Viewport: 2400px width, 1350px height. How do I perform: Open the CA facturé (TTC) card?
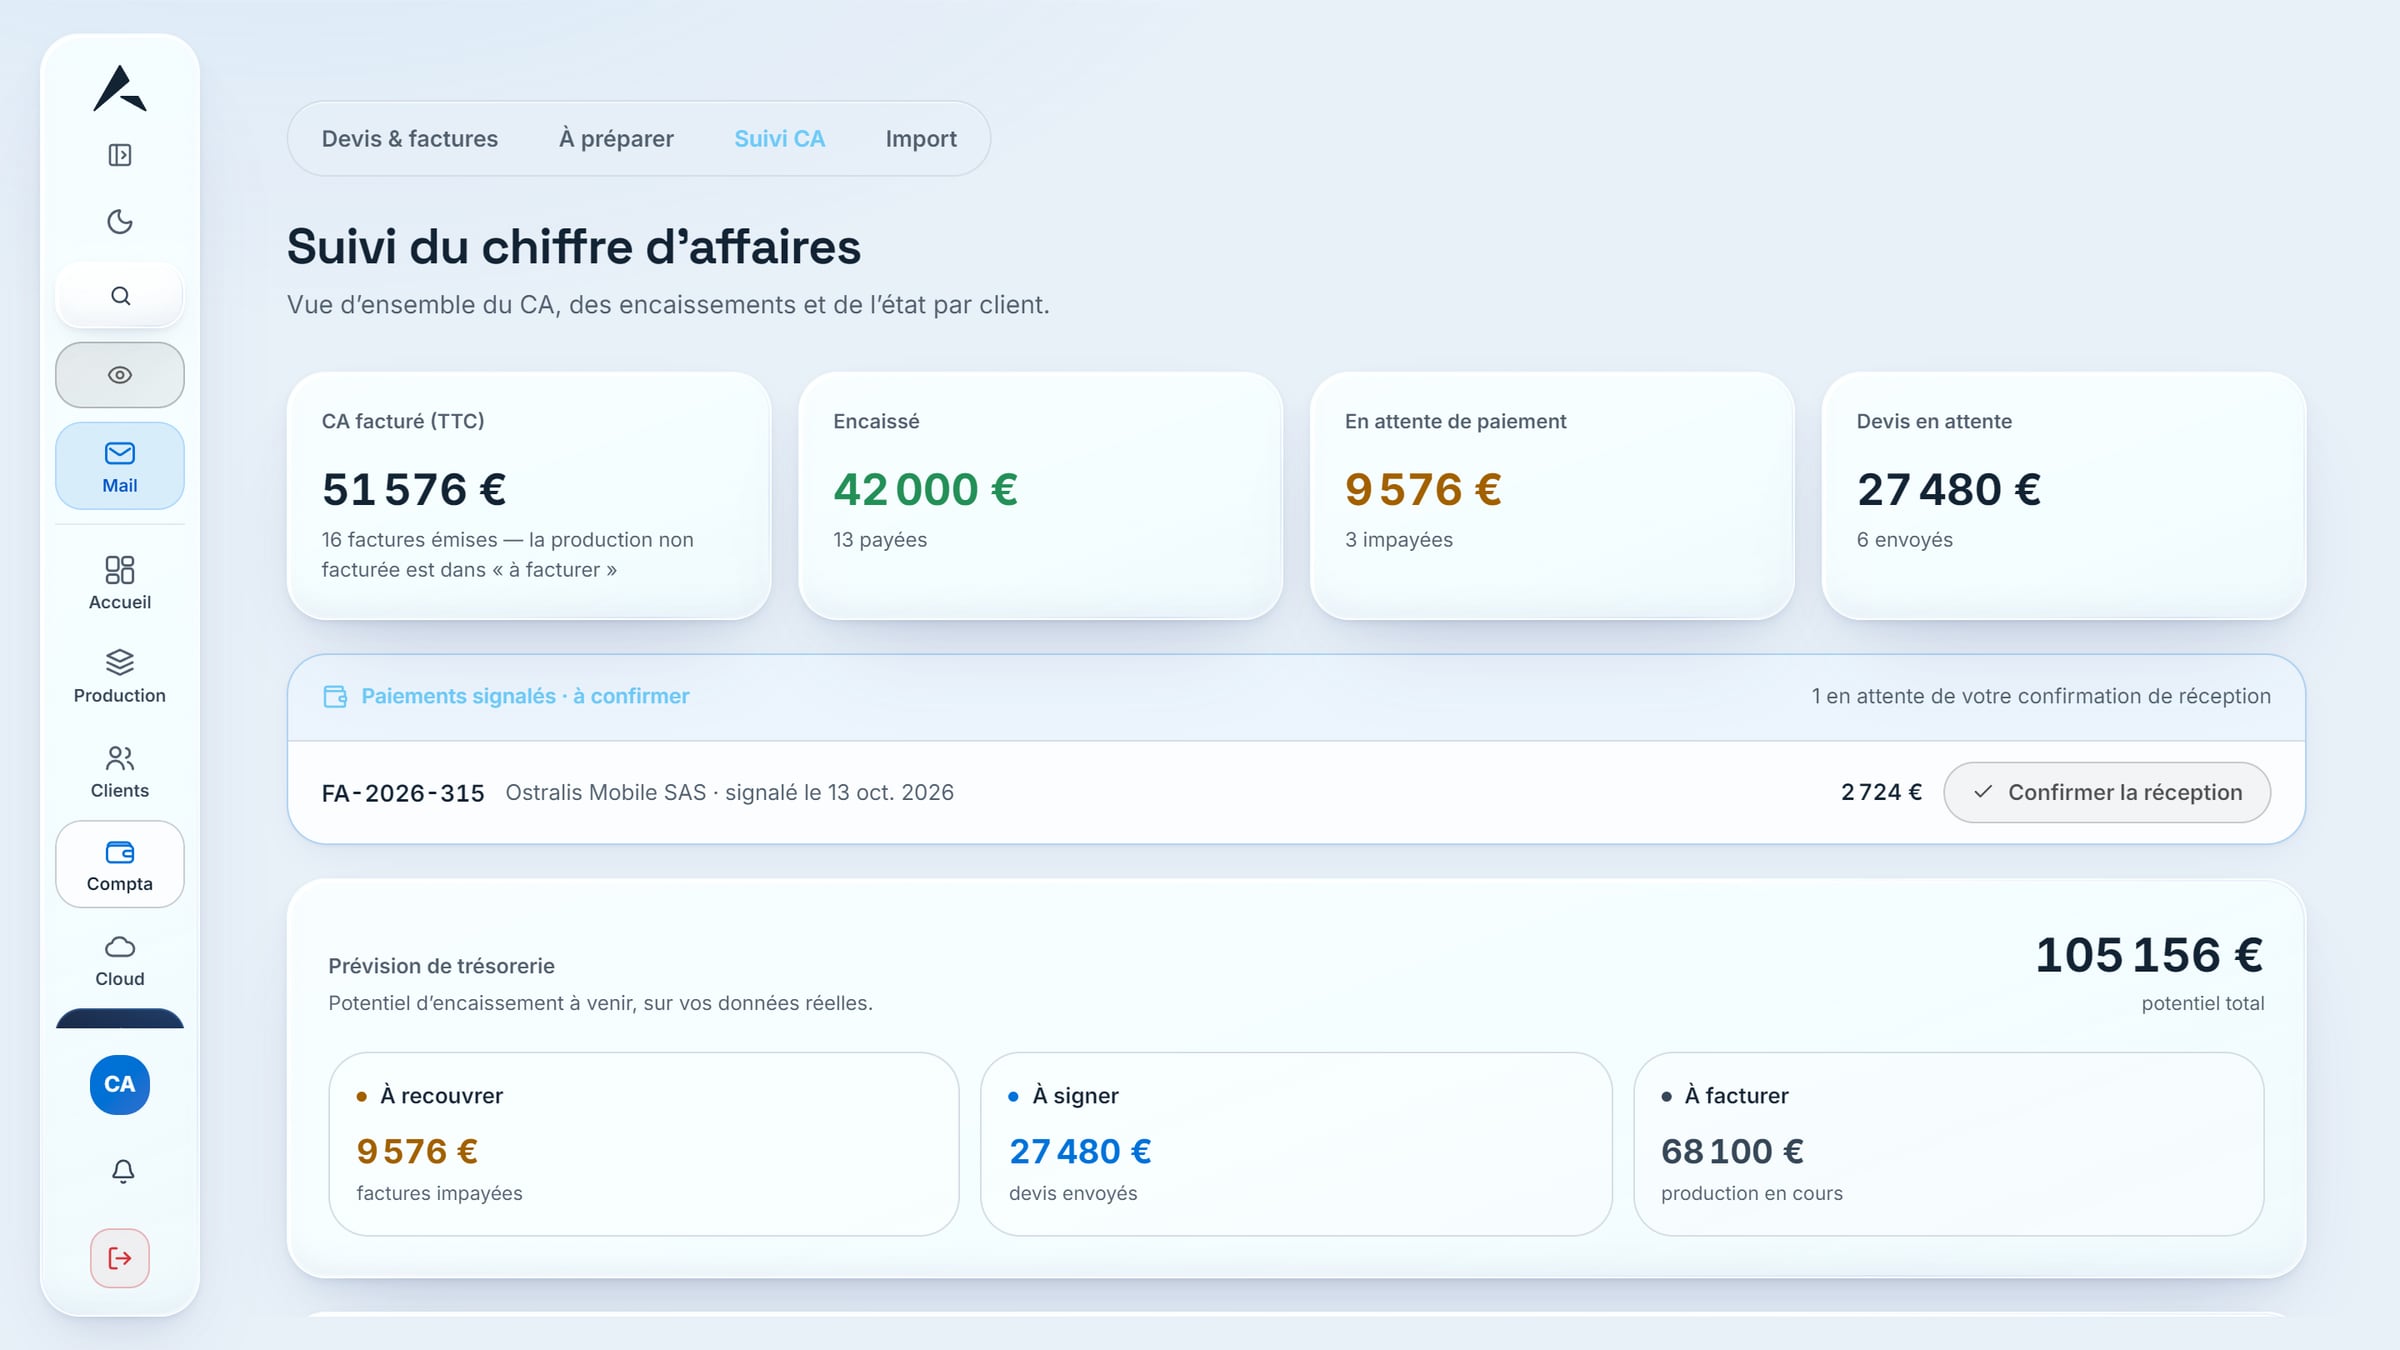pos(529,496)
